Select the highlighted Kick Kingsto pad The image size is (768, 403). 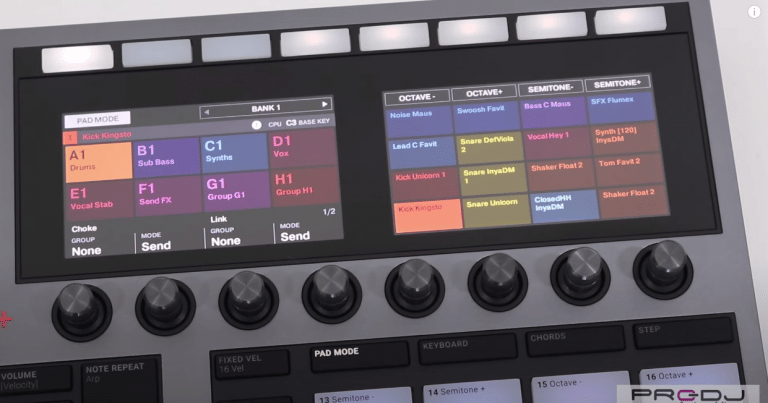pos(429,216)
